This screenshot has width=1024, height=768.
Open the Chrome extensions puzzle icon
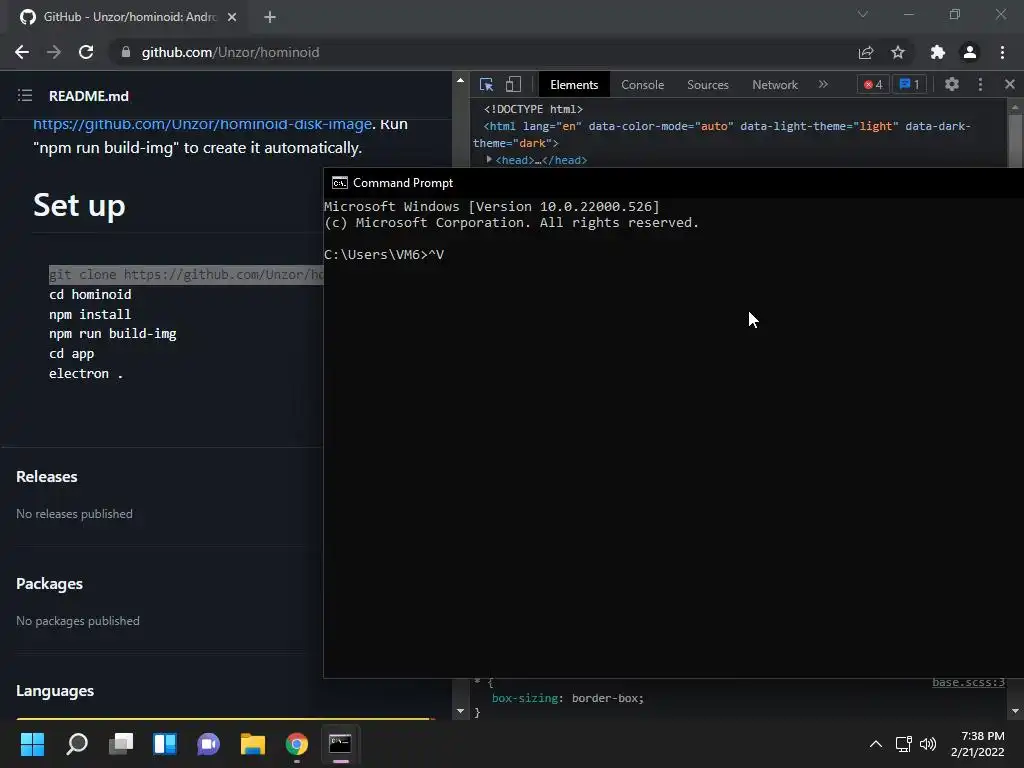point(938,52)
